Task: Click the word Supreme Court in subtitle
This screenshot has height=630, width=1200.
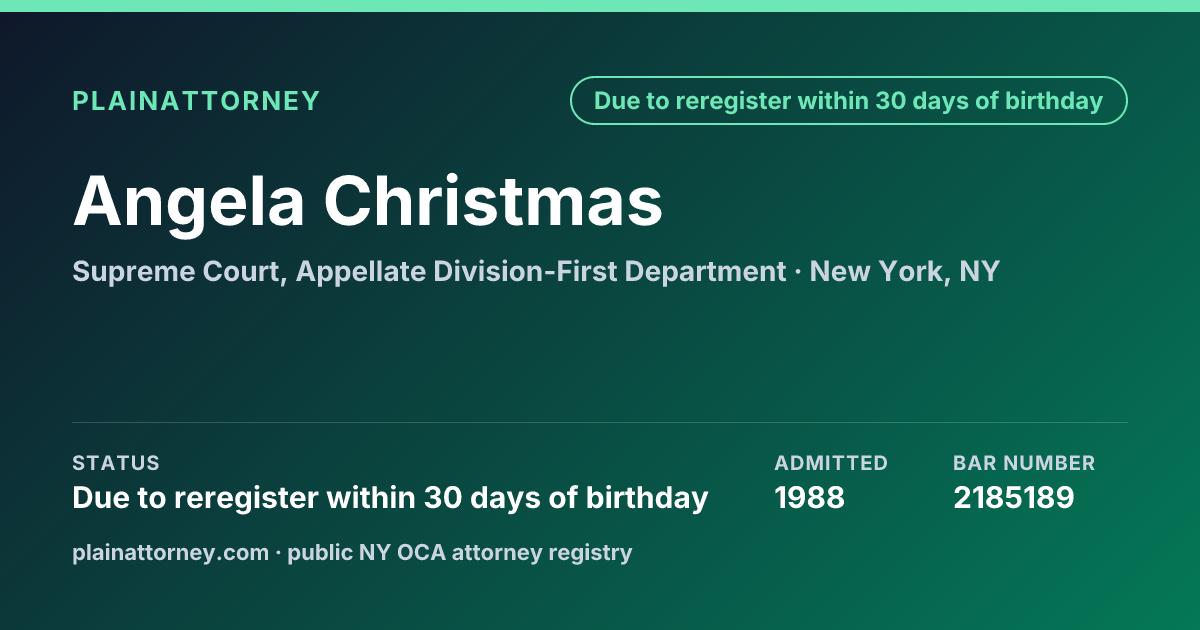Action: pyautogui.click(x=178, y=271)
